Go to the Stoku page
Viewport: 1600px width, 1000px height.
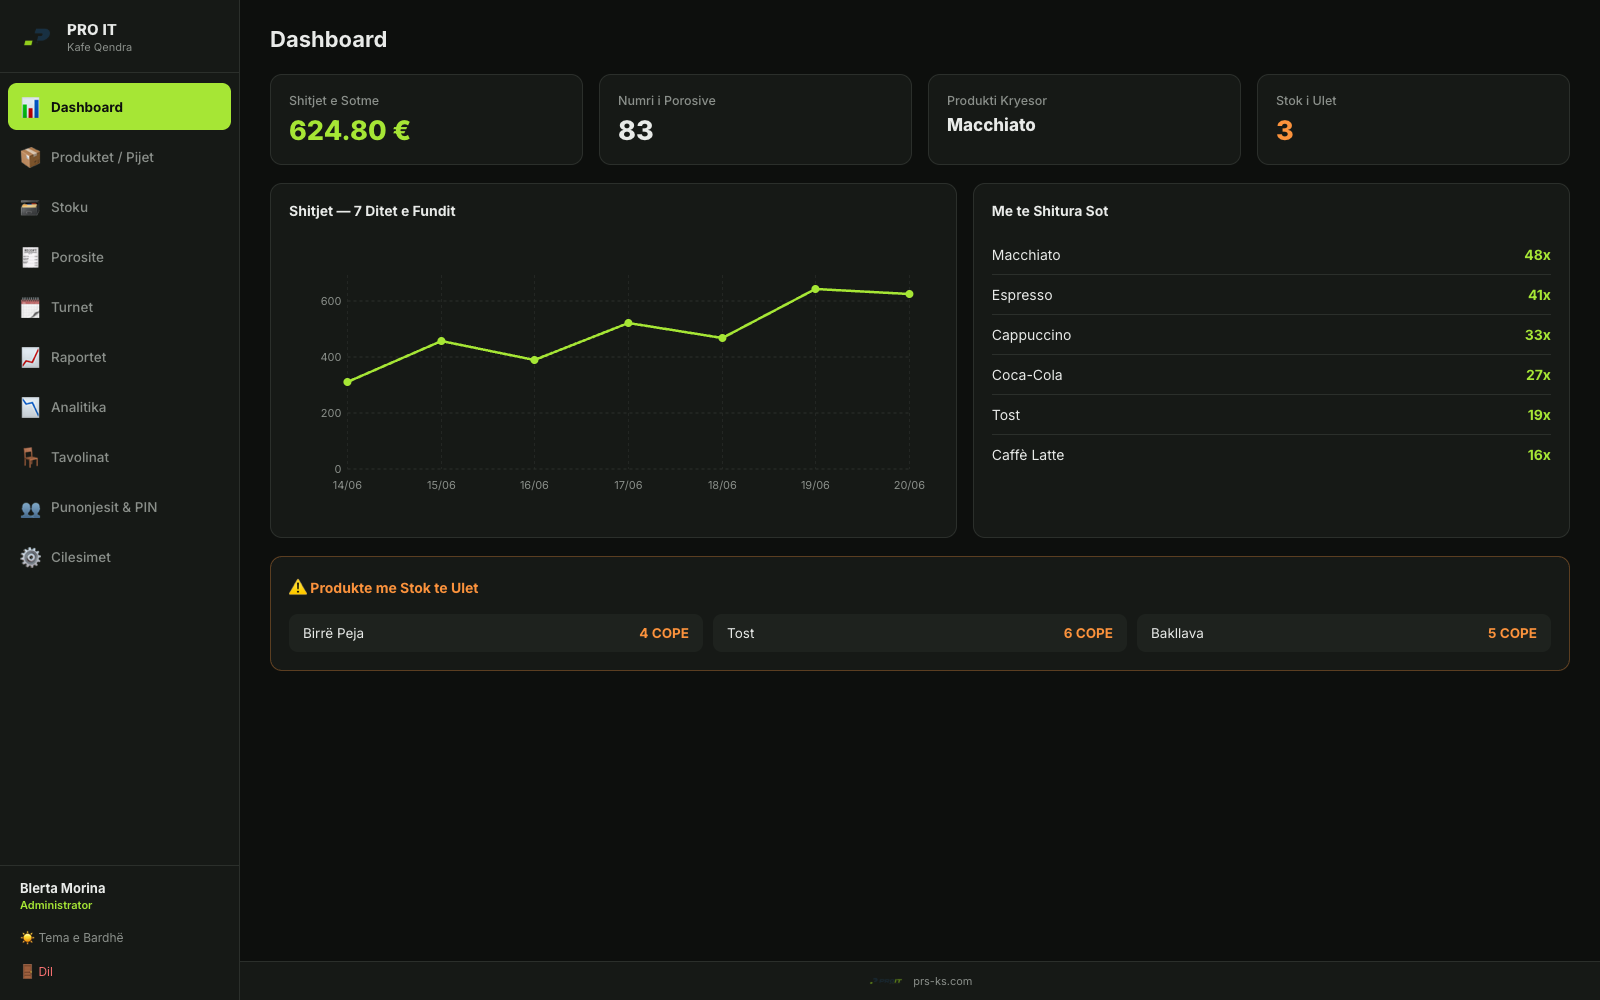click(119, 207)
